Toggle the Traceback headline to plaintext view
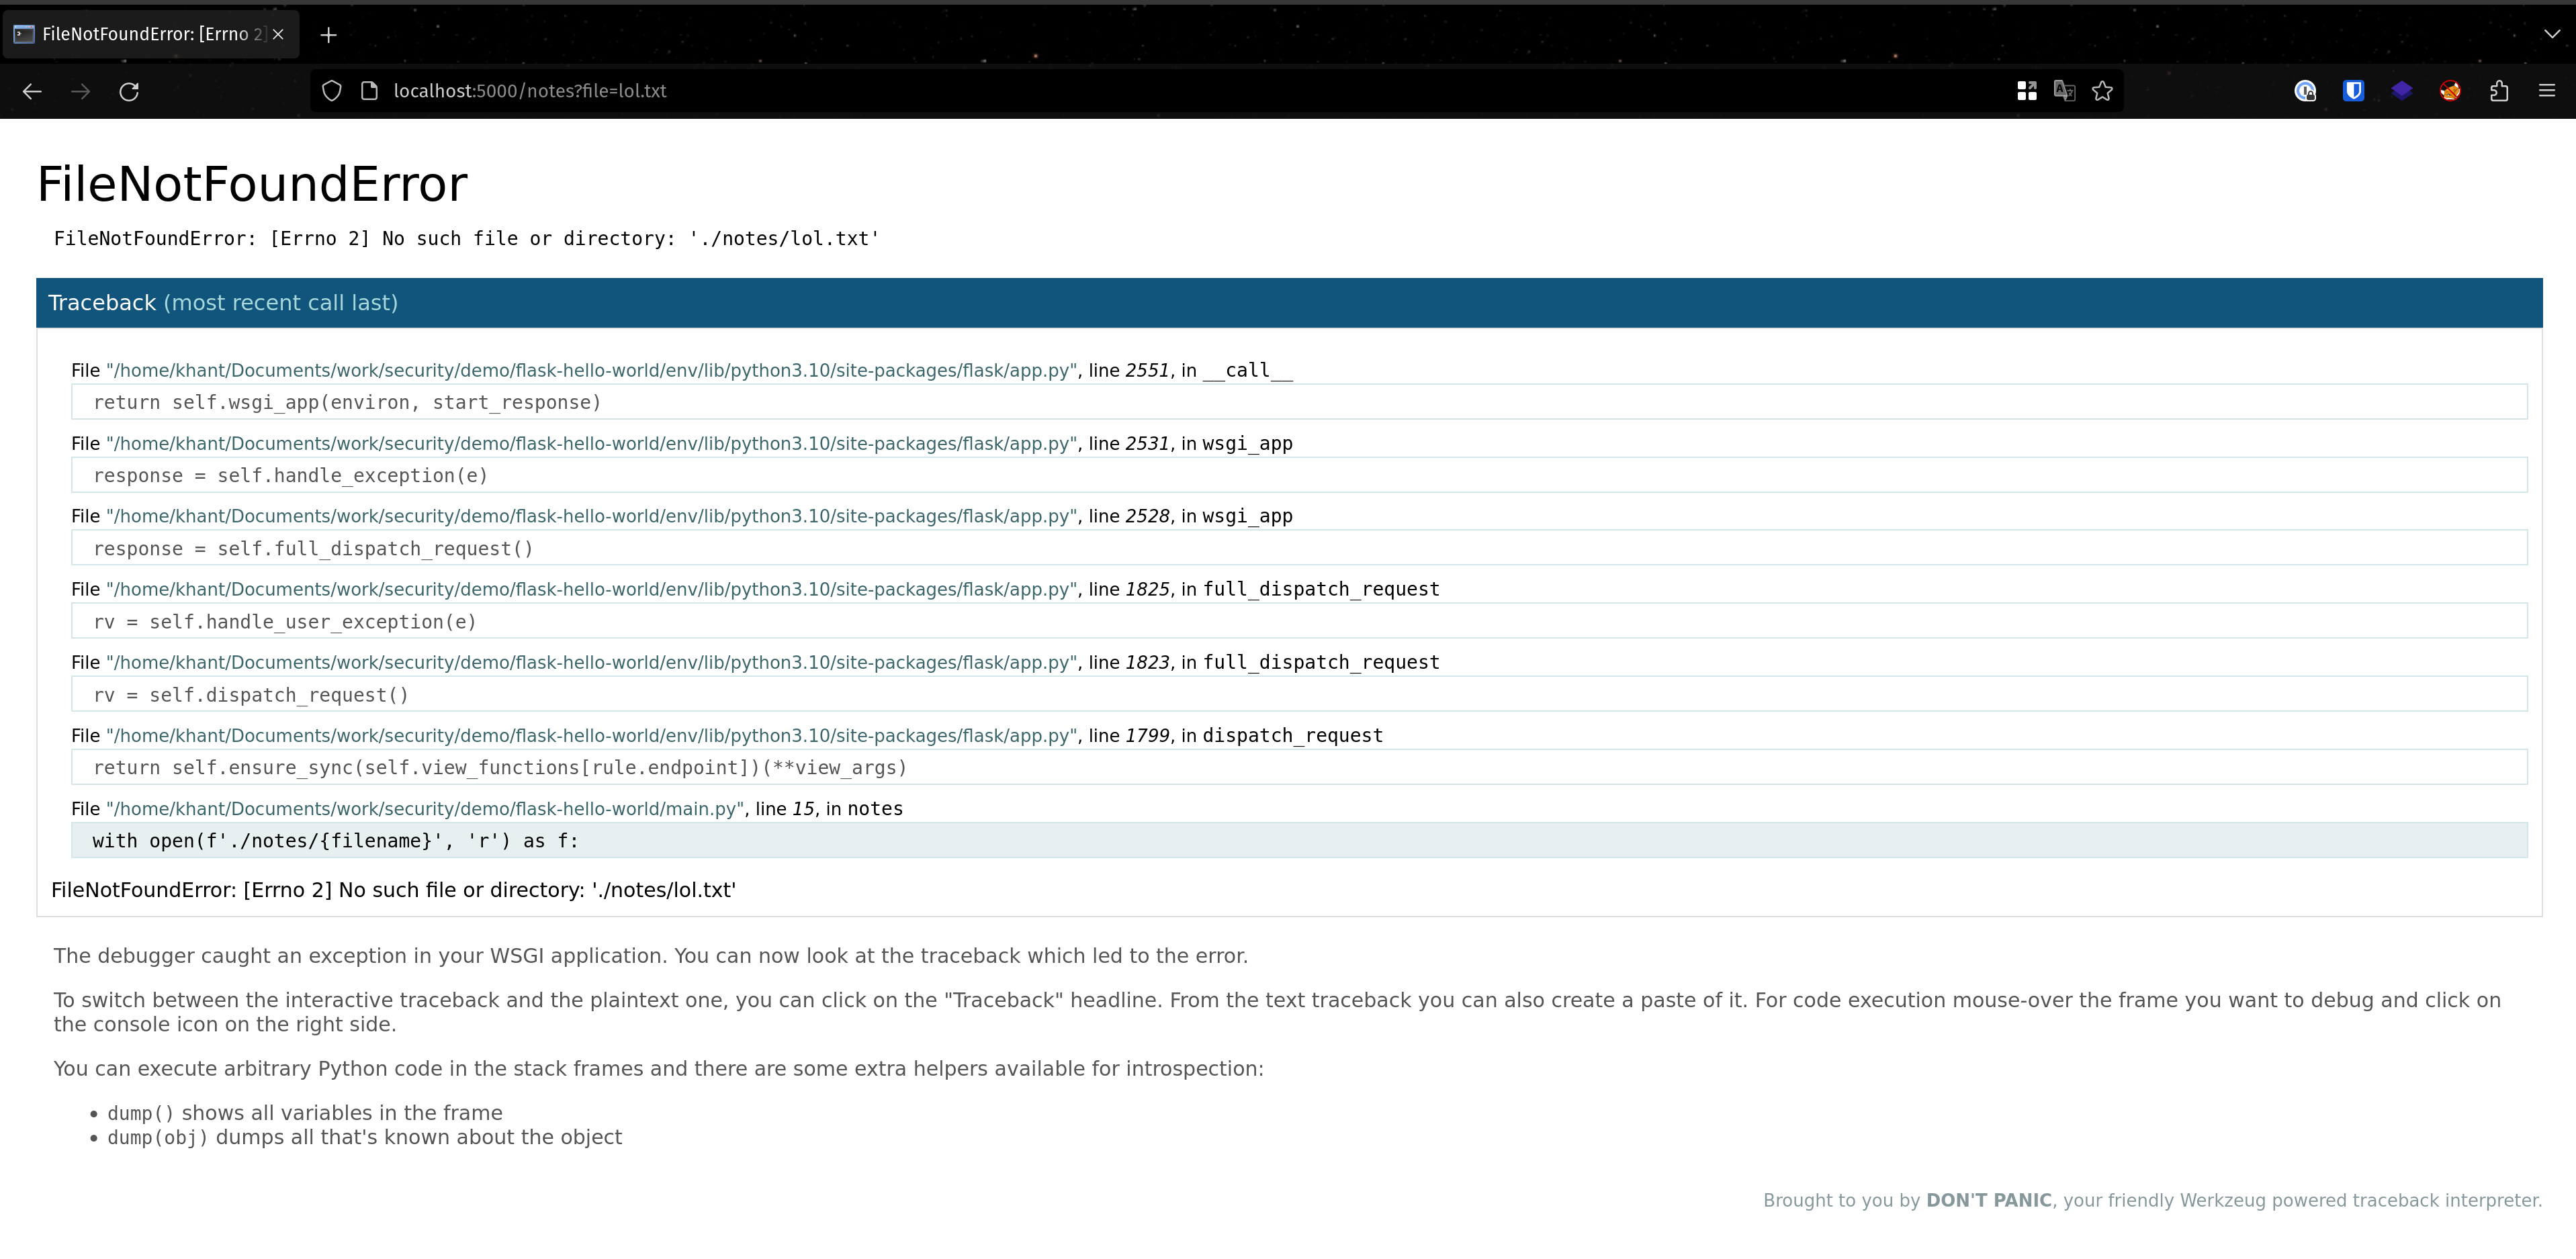 (x=102, y=303)
